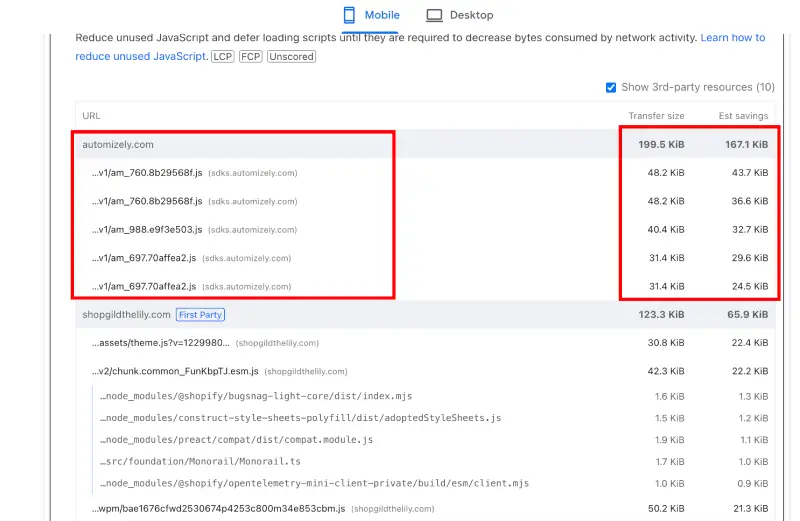Click the Est savings column header
Viewport: 800px width, 521px height.
pos(743,116)
